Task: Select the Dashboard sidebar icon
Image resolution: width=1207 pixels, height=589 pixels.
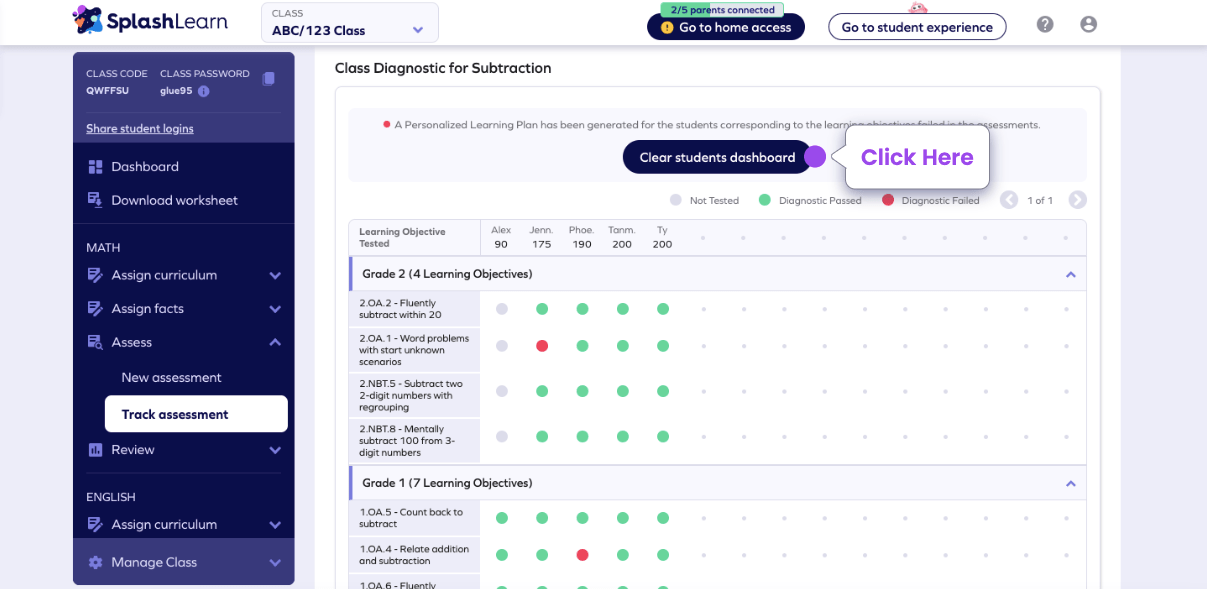Action: pos(95,164)
